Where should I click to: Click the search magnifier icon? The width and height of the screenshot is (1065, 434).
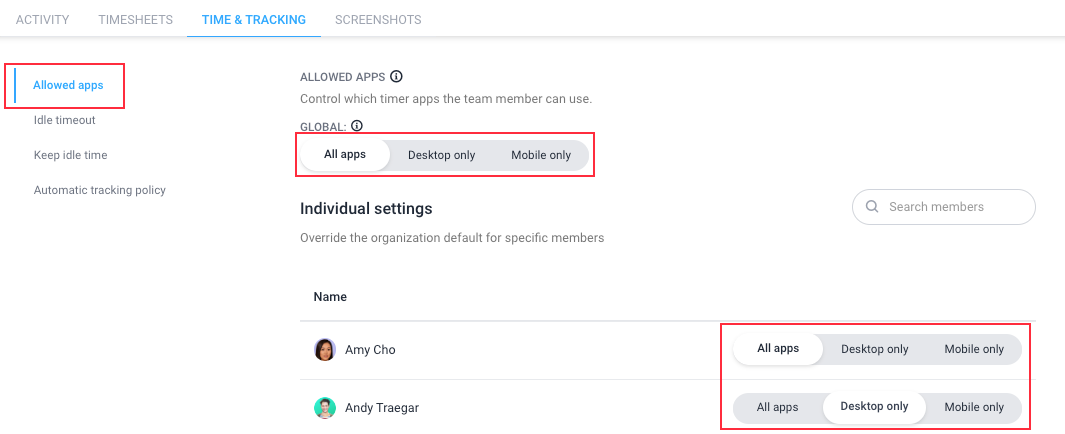point(873,206)
